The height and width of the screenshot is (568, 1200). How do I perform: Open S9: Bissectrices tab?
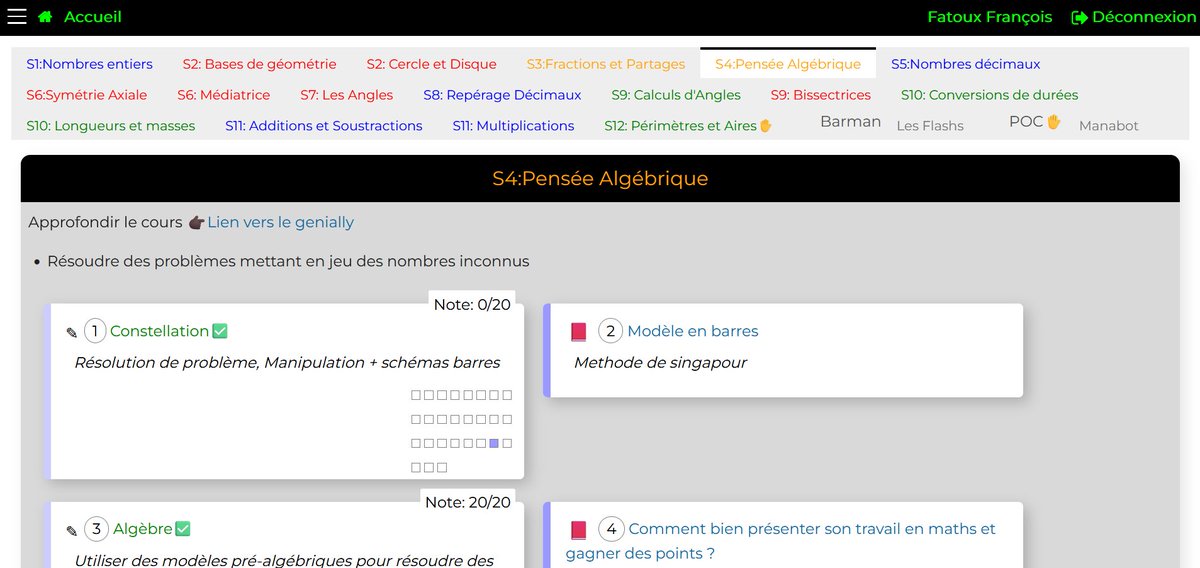click(x=821, y=95)
